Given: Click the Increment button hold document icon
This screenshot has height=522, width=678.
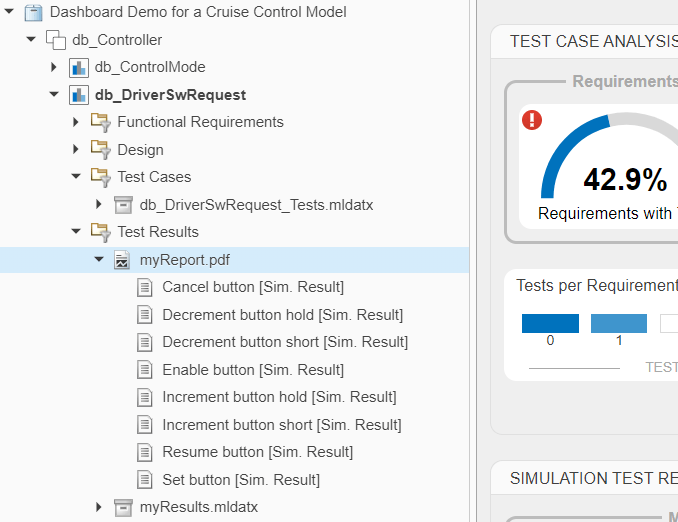Looking at the screenshot, I should 144,397.
